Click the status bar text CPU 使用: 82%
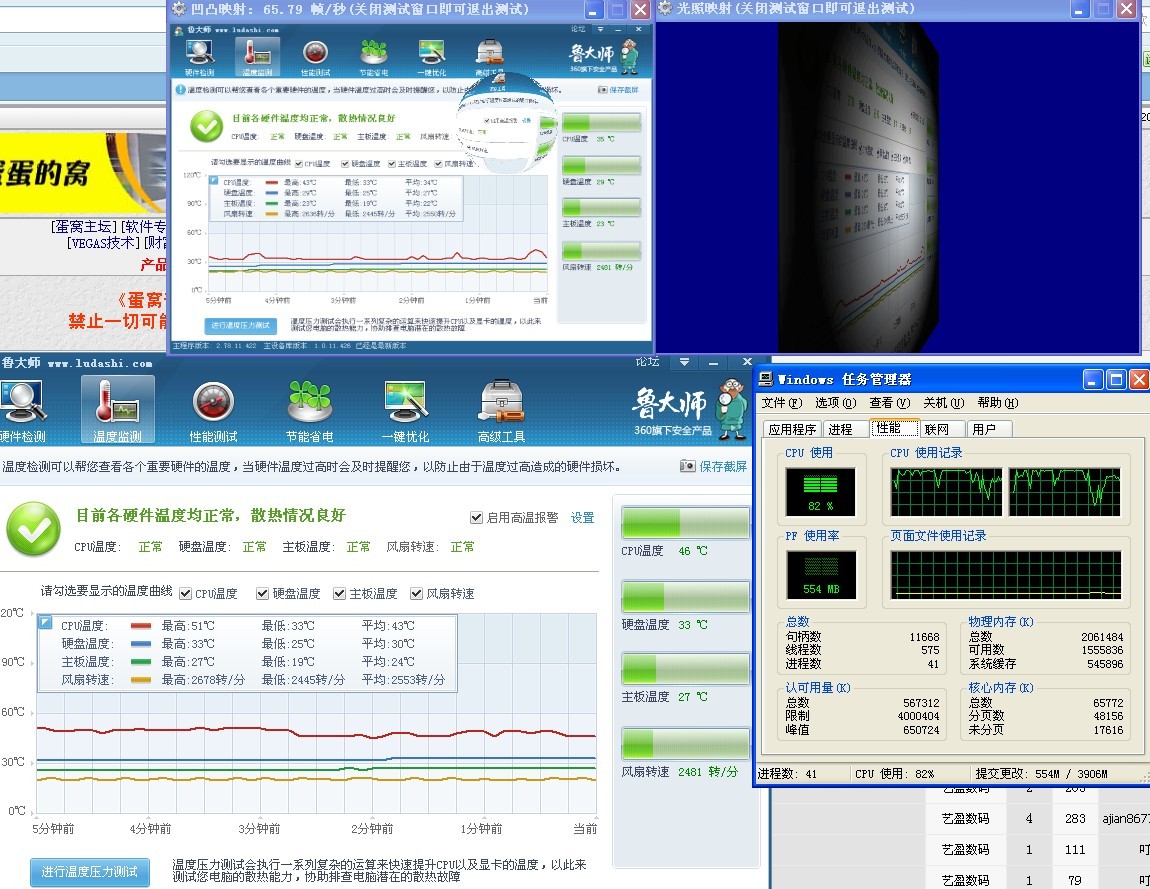Image resolution: width=1150 pixels, height=889 pixels. pos(895,774)
